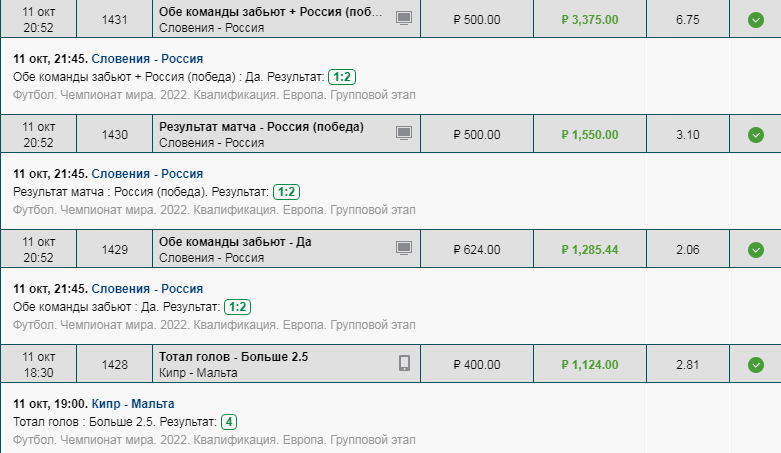Open Словения - Россия link under bet 1431
781x453 pixels.
[147, 59]
